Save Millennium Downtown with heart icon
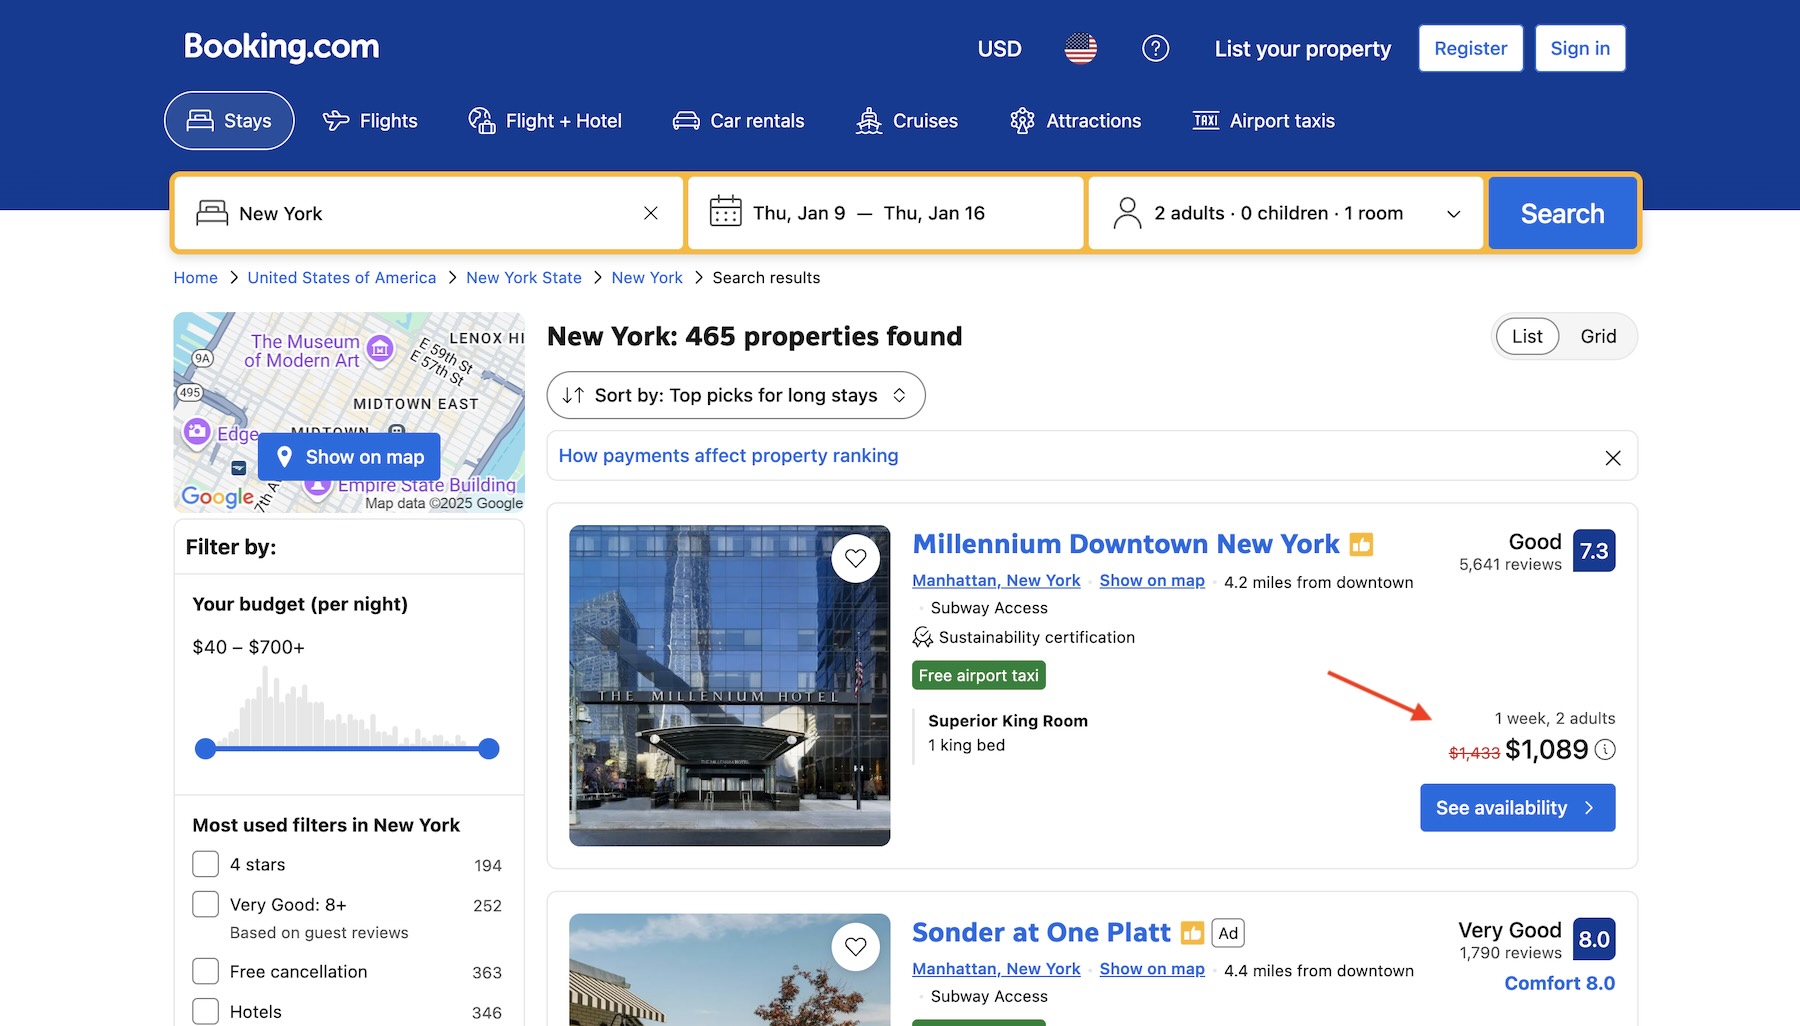This screenshot has height=1026, width=1800. [855, 558]
